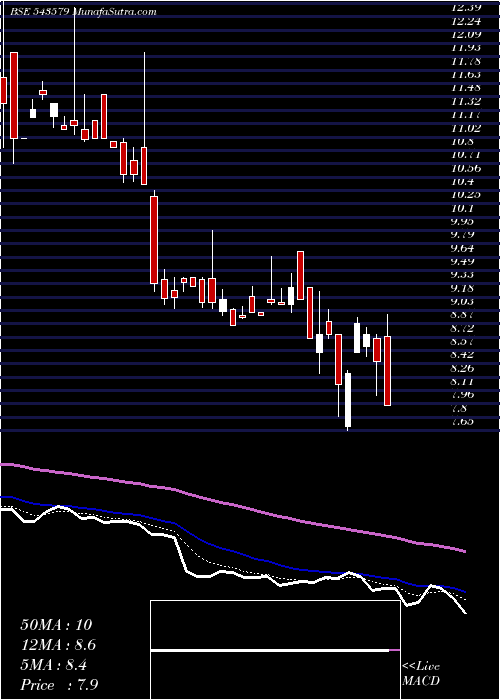
Task: Select the 11.78 price axis label
Action: (x=466, y=61)
